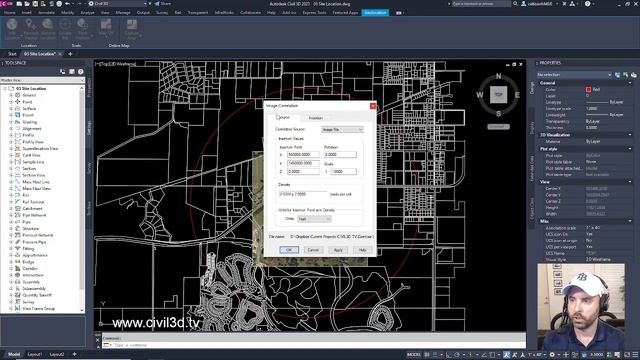Expand the Points node in Toolspace

click(x=11, y=102)
